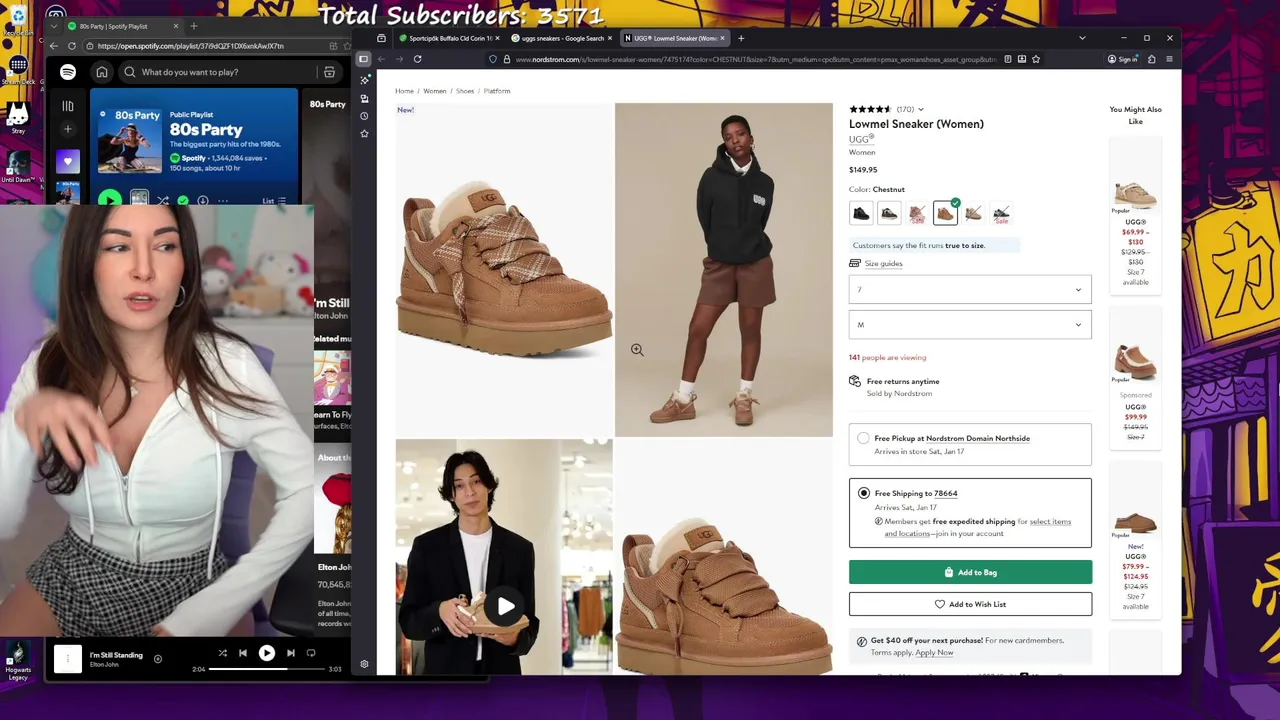Image resolution: width=1280 pixels, height=720 pixels.
Task: Reload the Spotify browser page
Action: click(71, 46)
